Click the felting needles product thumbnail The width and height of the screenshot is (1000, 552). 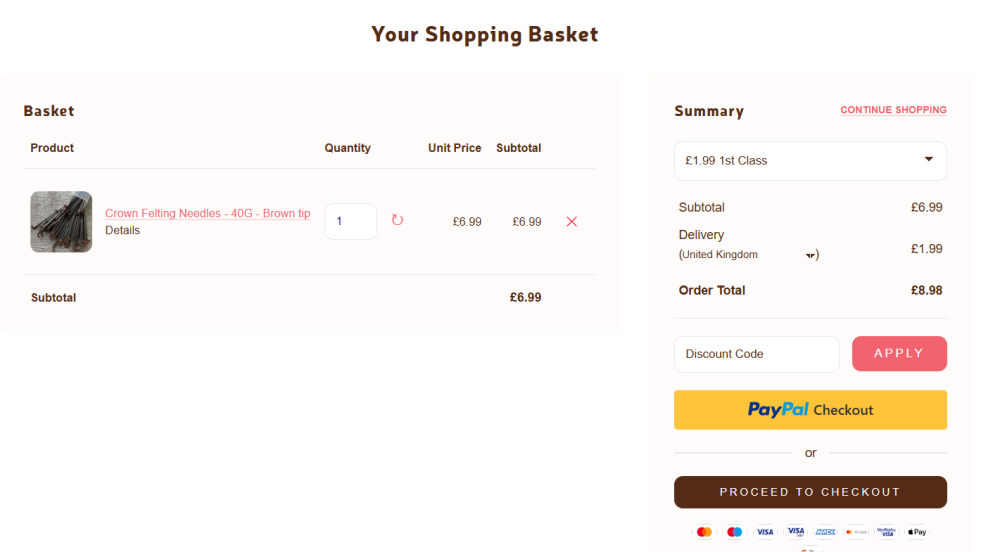coord(61,222)
